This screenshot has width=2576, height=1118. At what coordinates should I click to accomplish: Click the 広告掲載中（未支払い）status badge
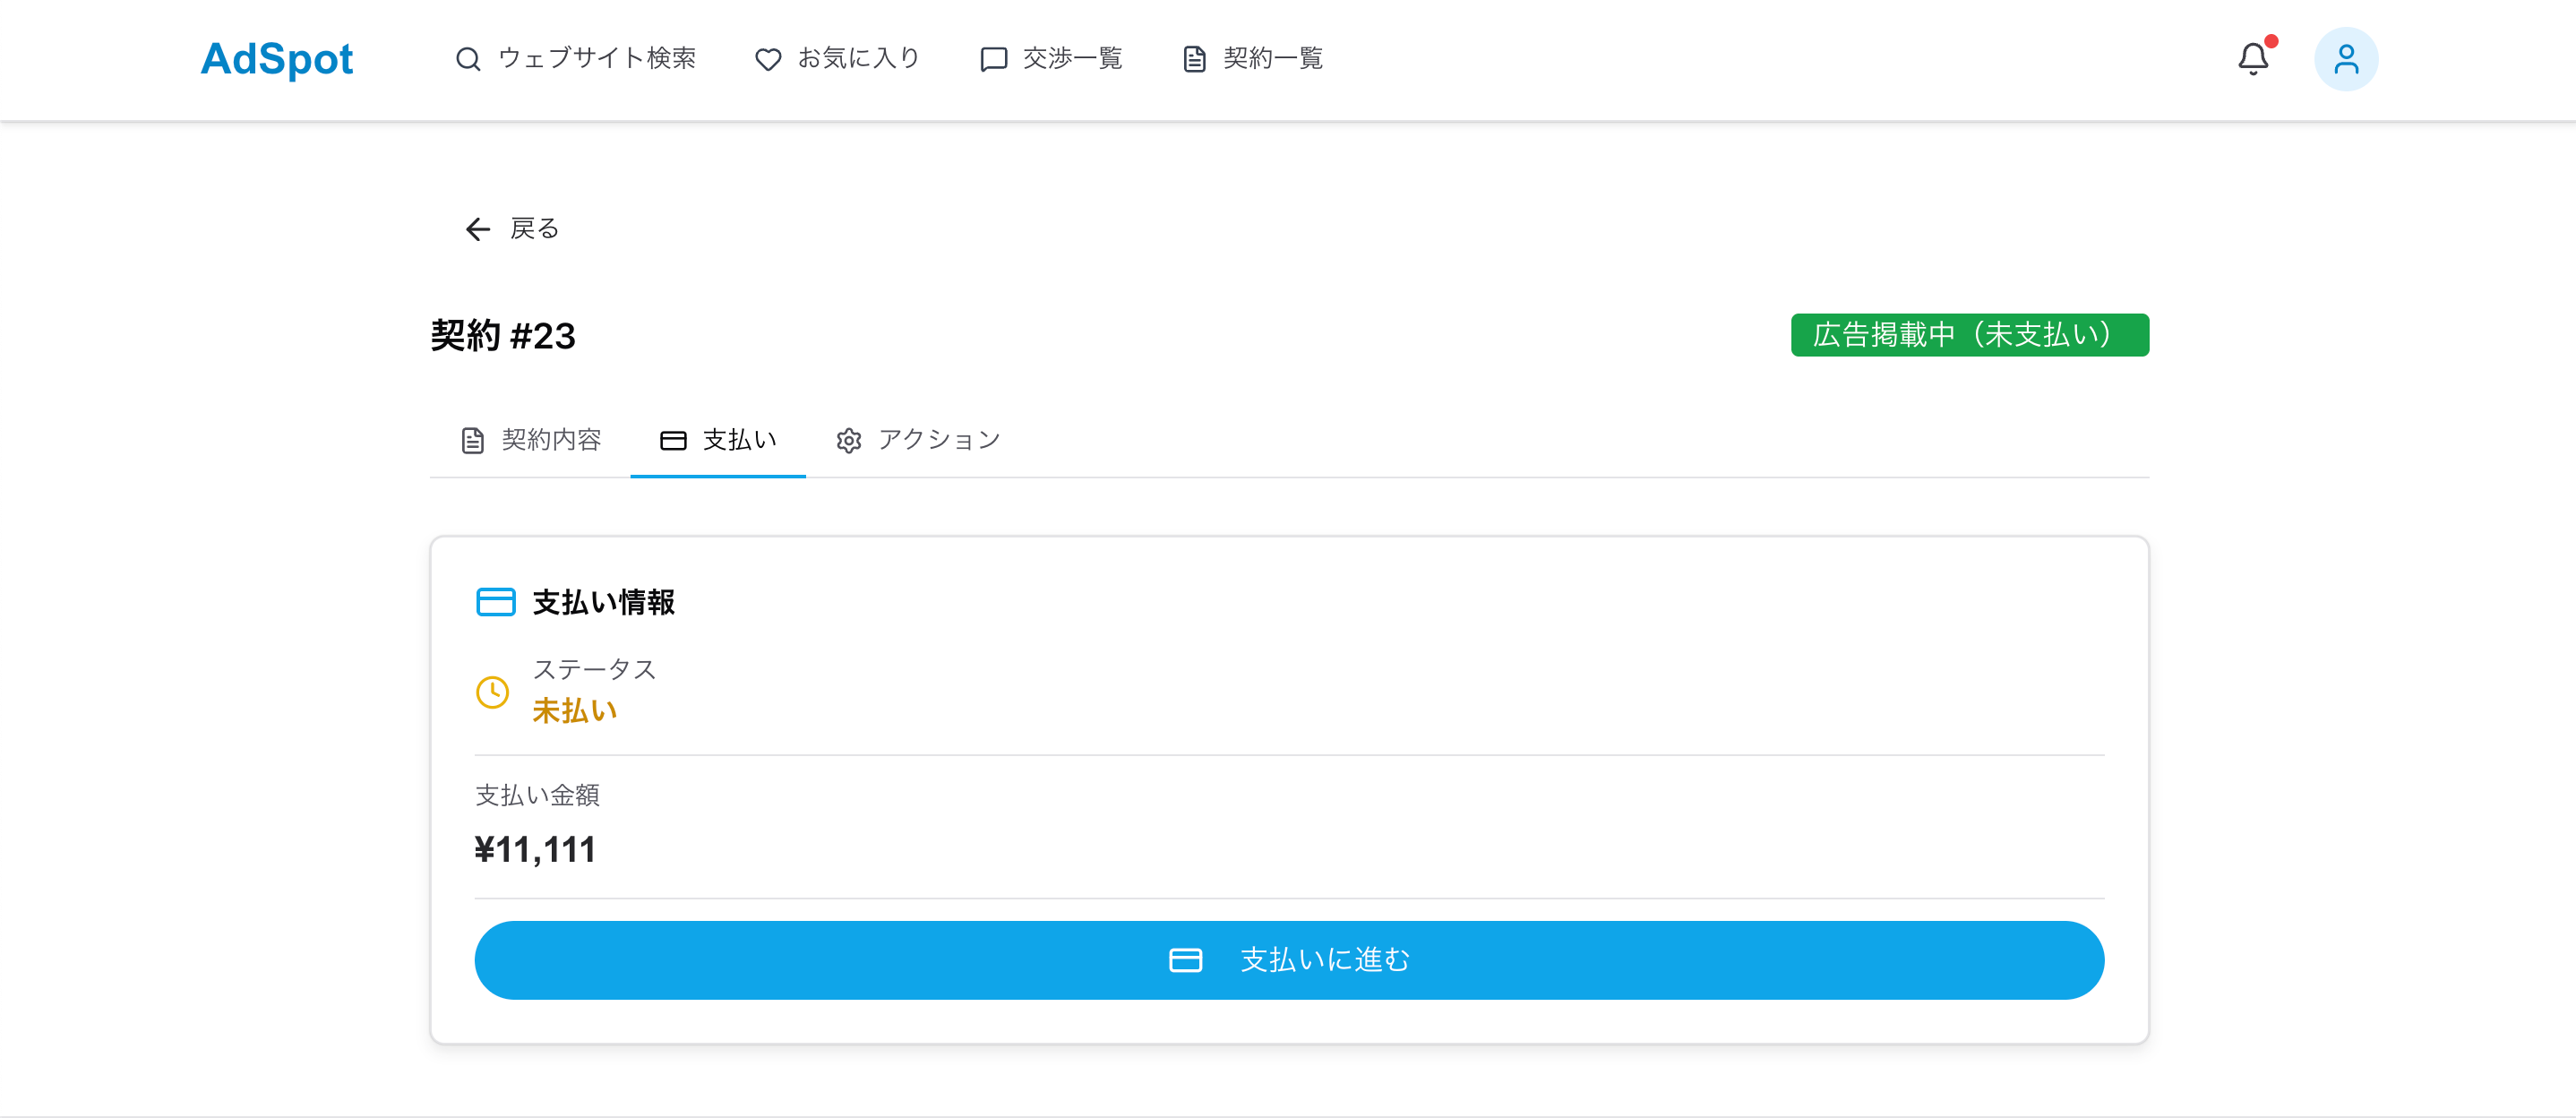coord(1968,335)
